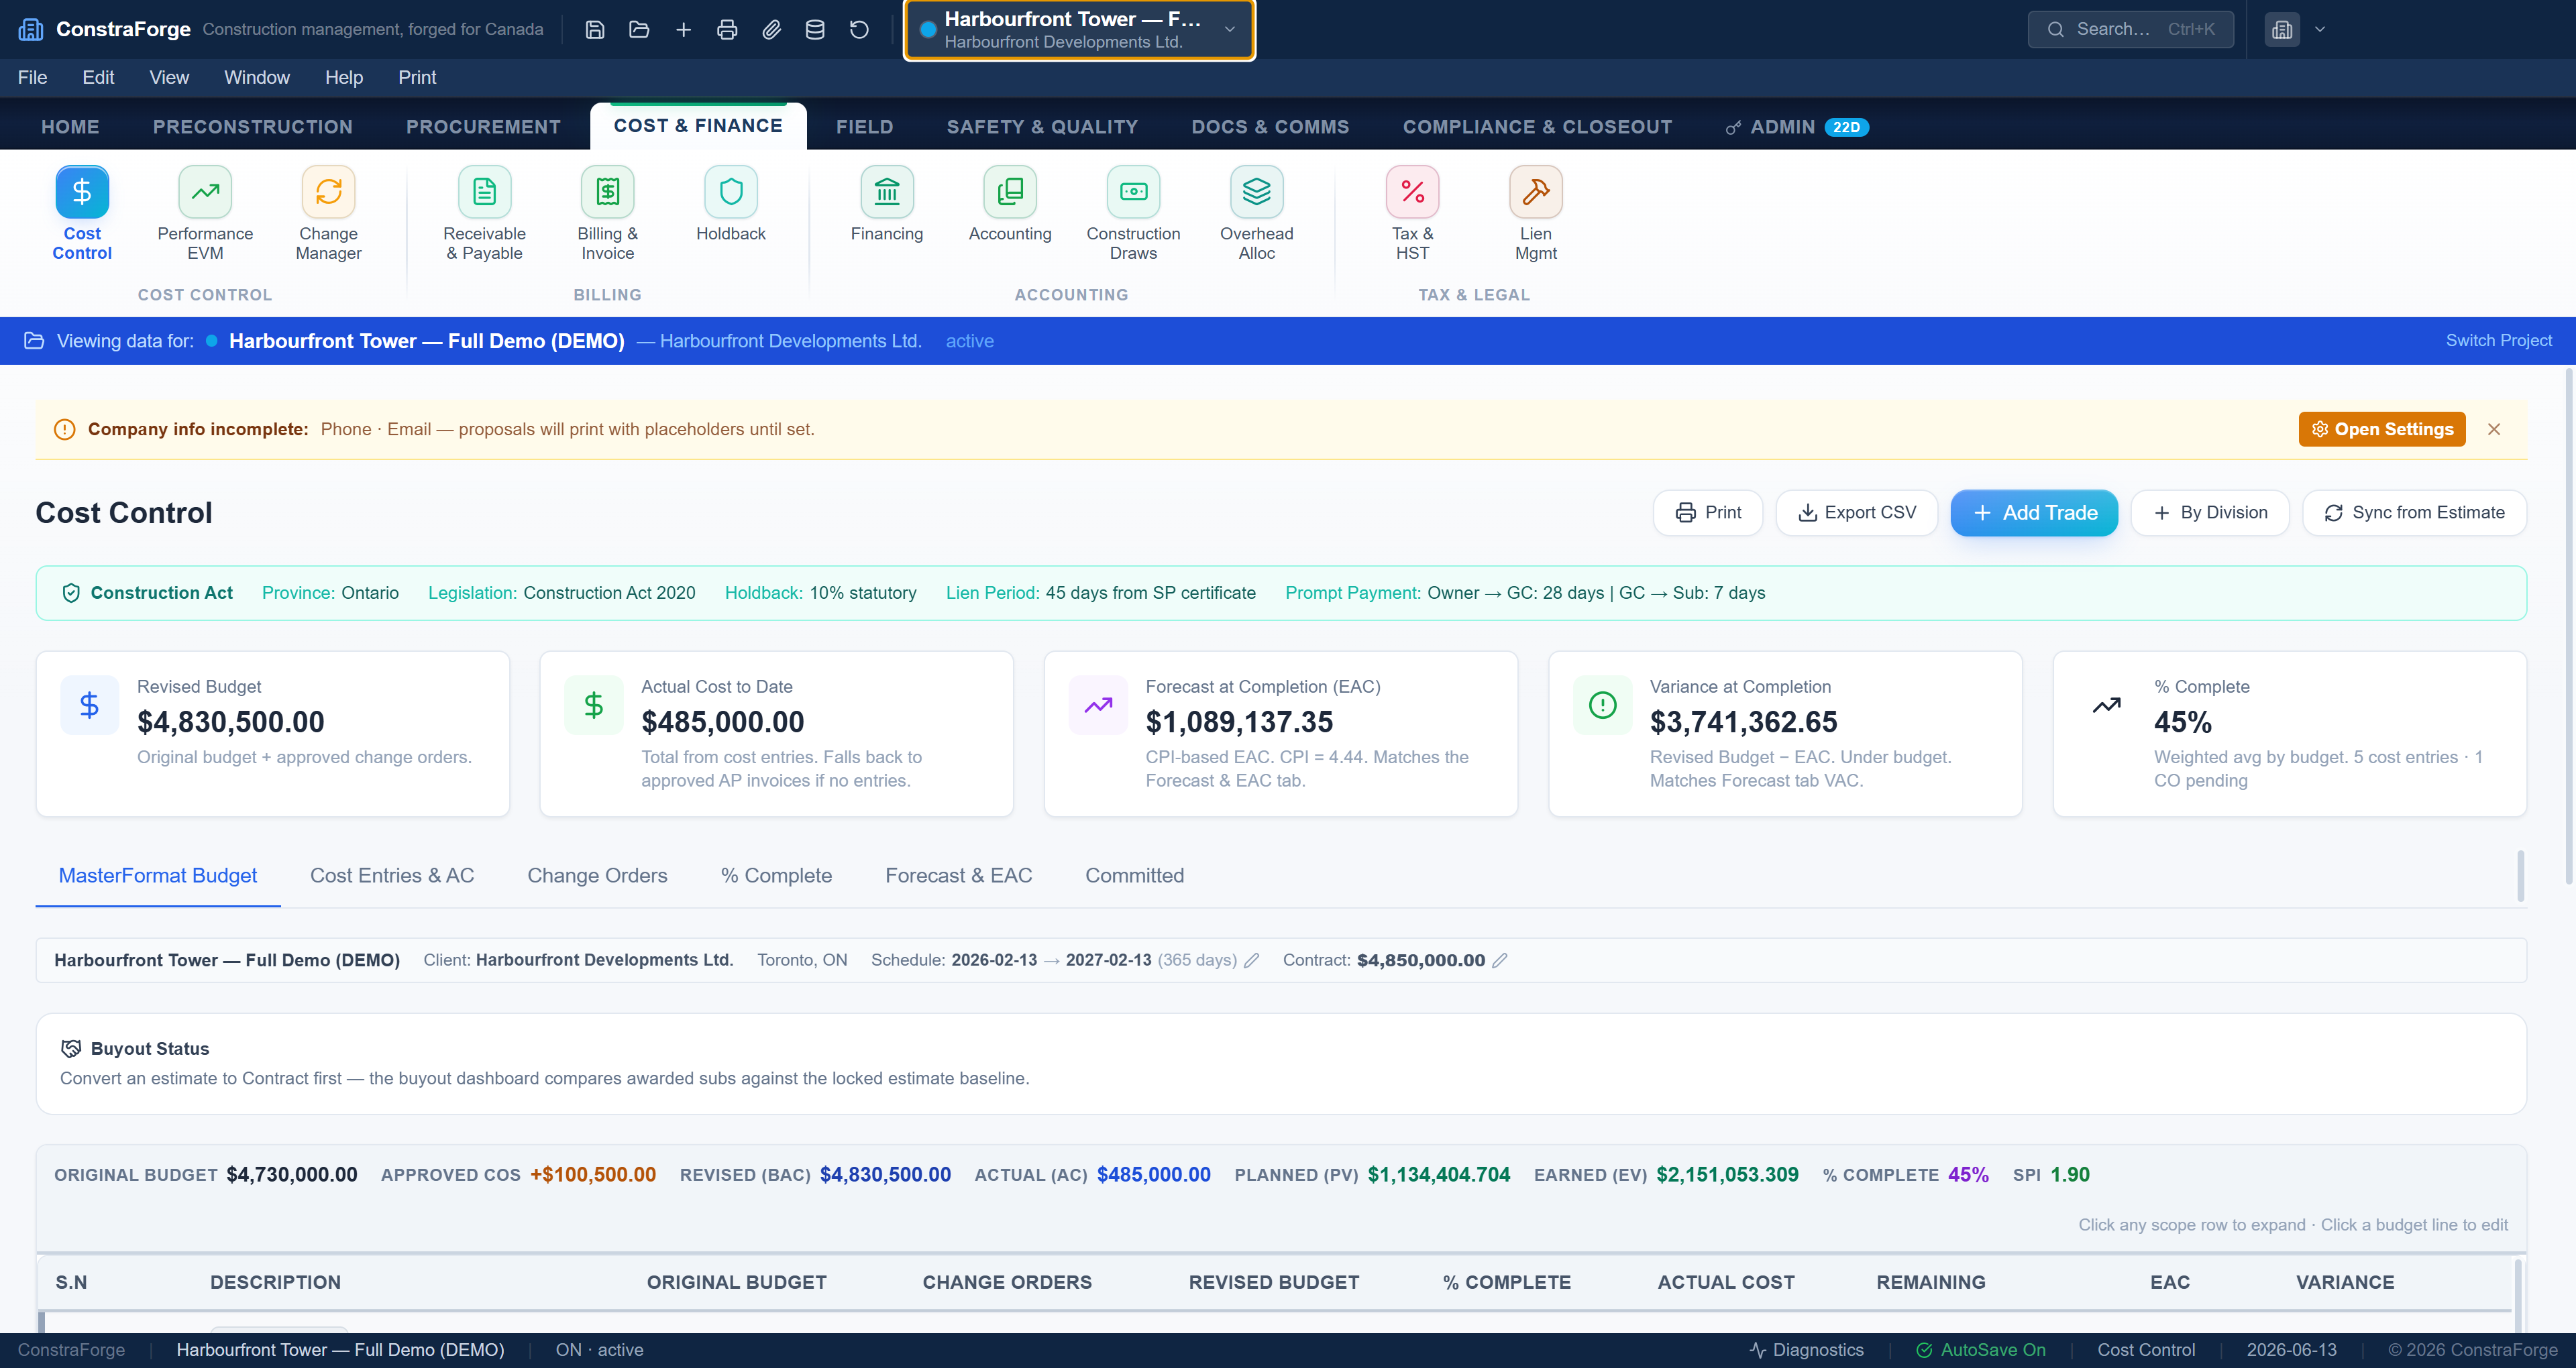Click the By Division button
Viewport: 2576px width, 1368px height.
(2209, 512)
